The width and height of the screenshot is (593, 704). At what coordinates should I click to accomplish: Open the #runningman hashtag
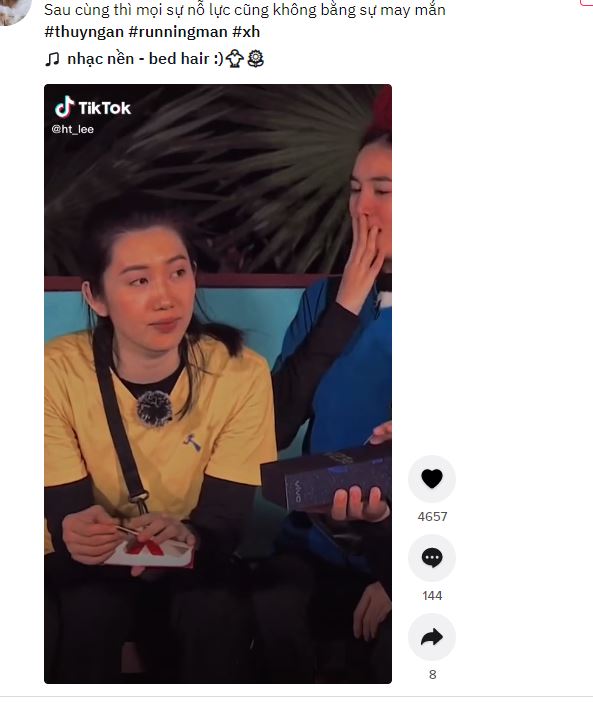(178, 32)
